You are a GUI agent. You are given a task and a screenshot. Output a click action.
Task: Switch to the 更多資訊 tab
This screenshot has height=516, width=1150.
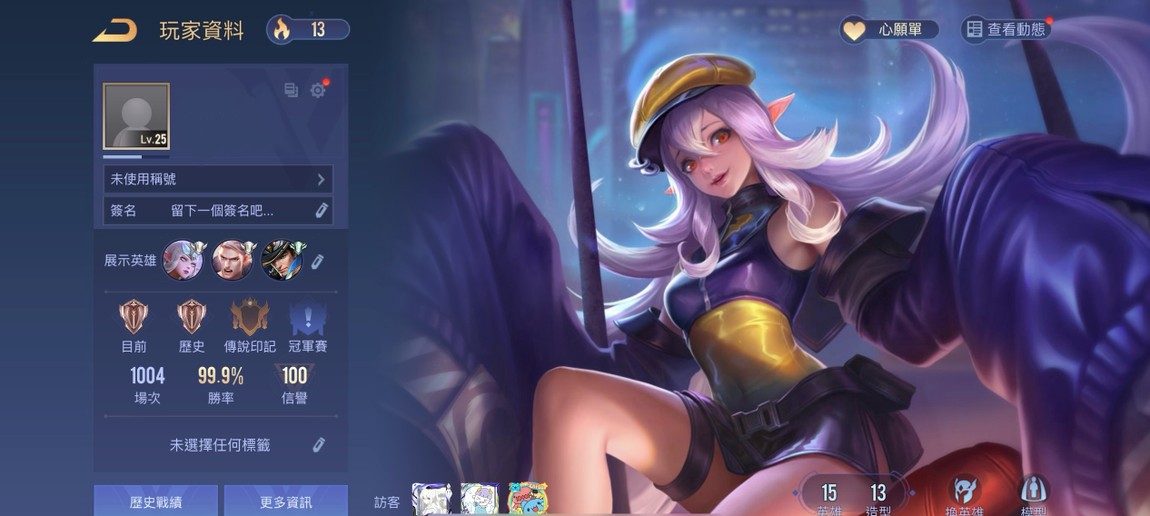(285, 501)
